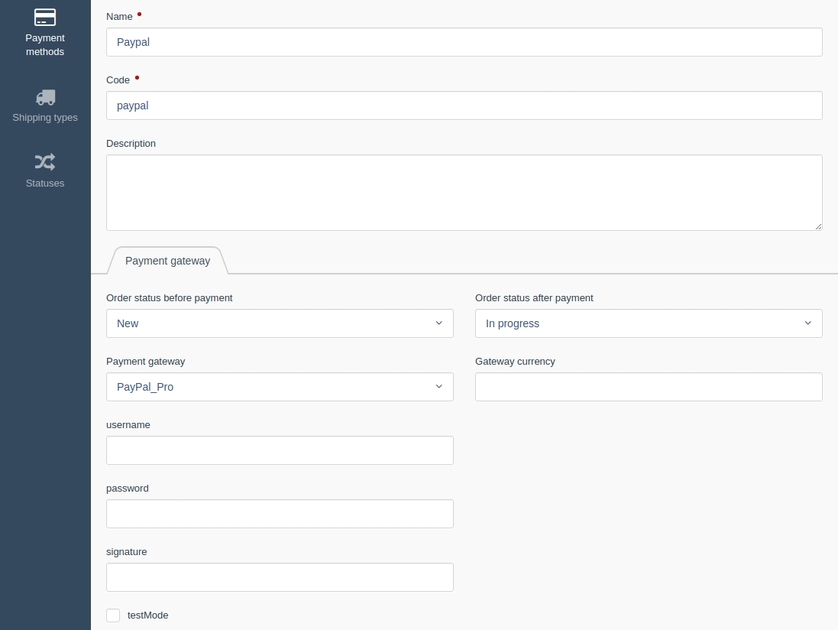Click inside the Description text area

(464, 193)
